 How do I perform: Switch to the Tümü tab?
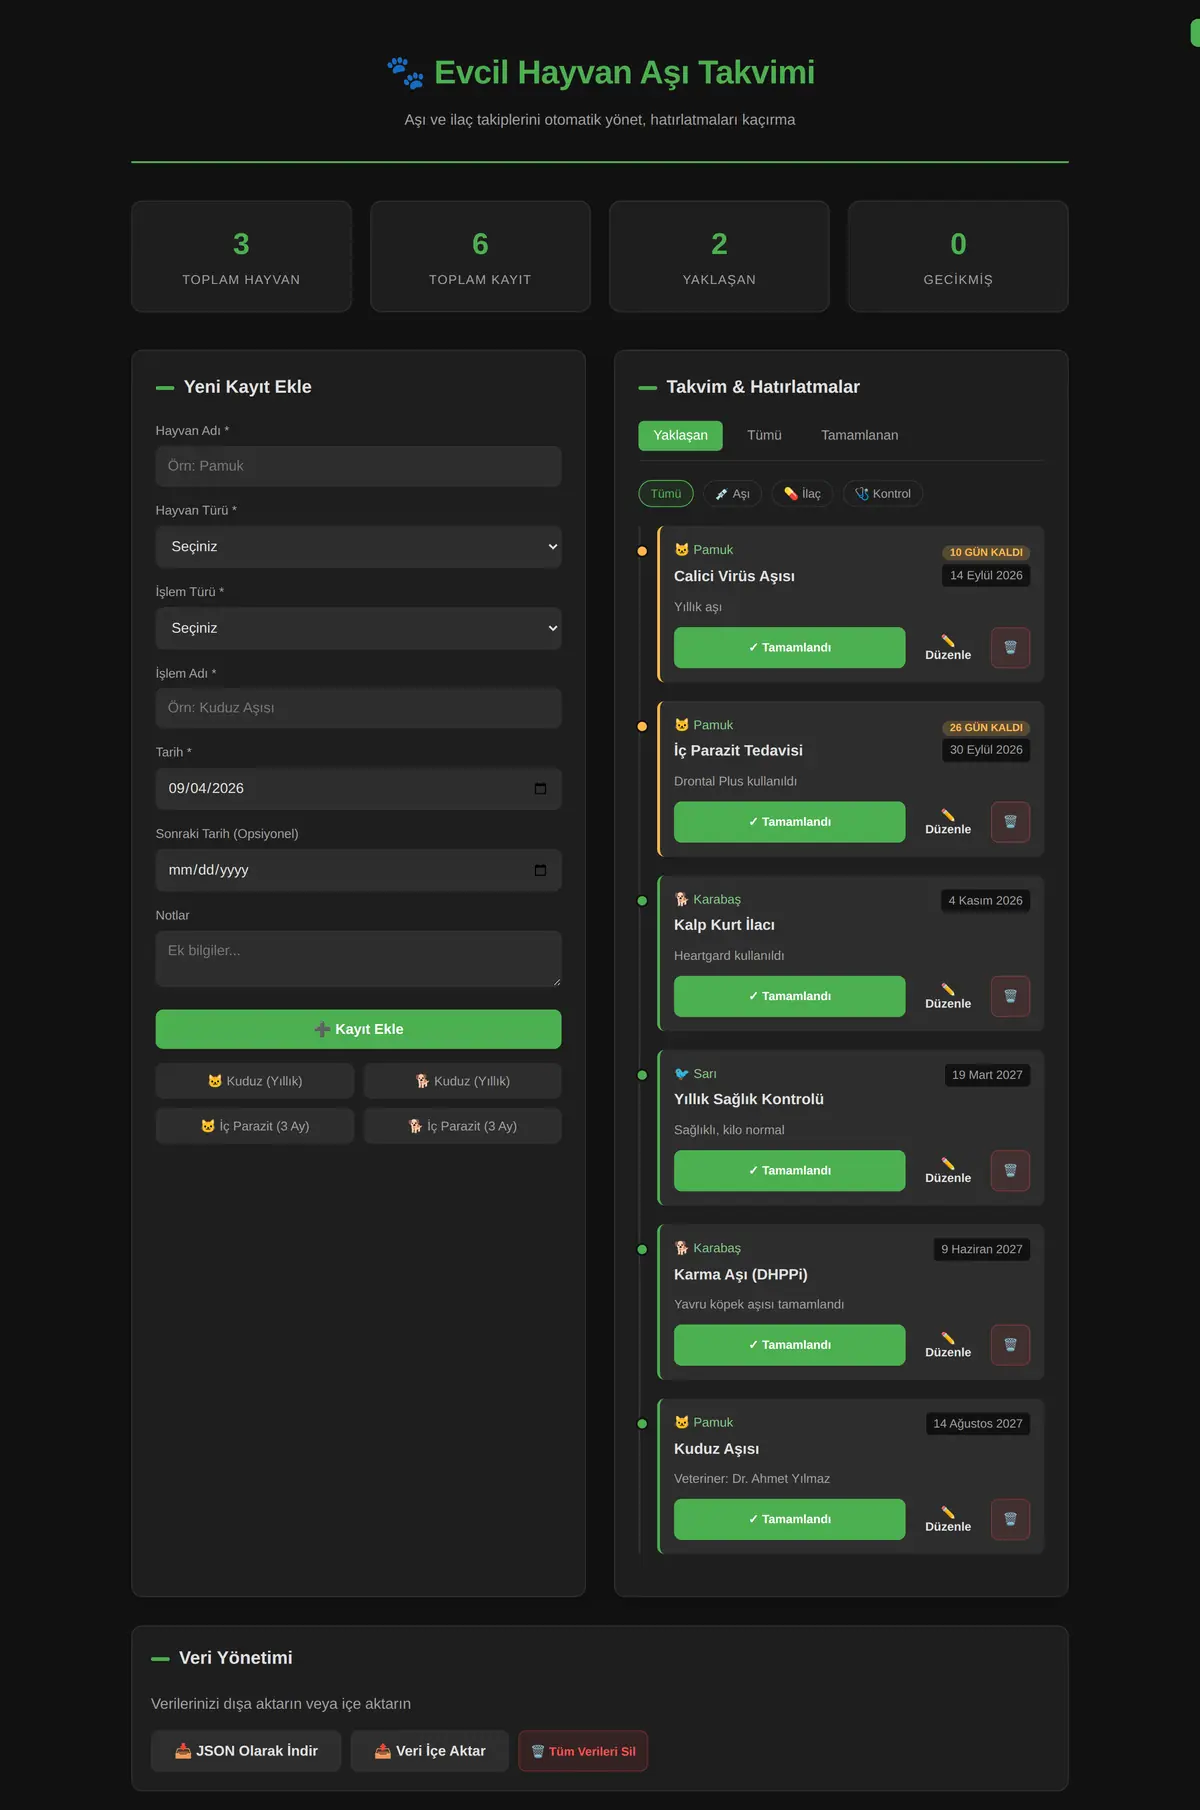(x=764, y=435)
